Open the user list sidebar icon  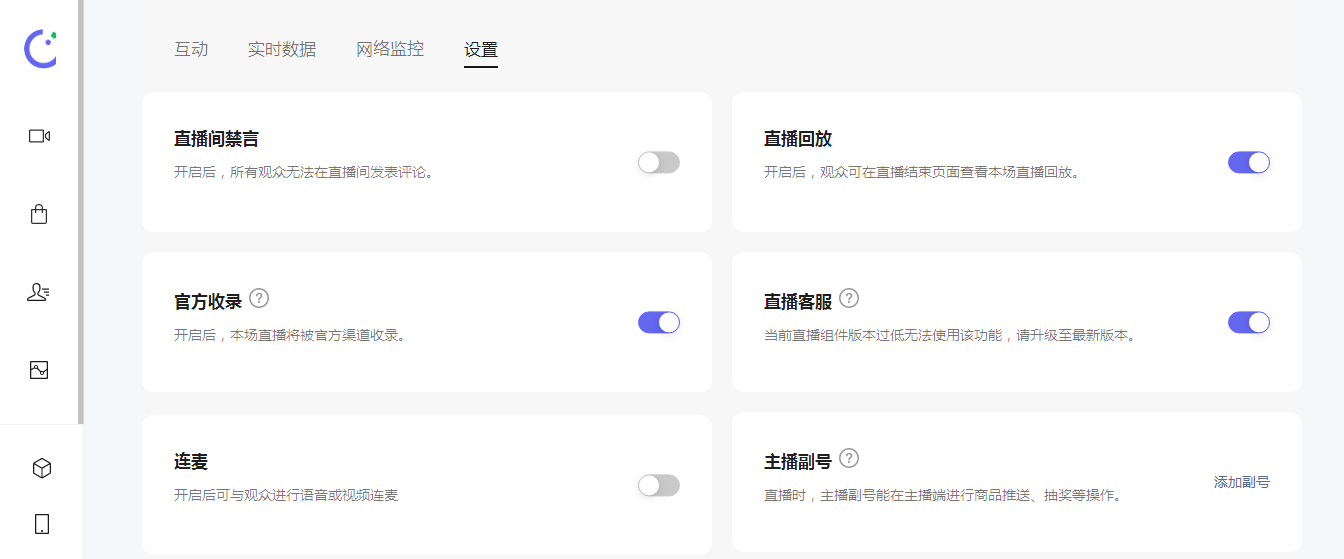39,292
